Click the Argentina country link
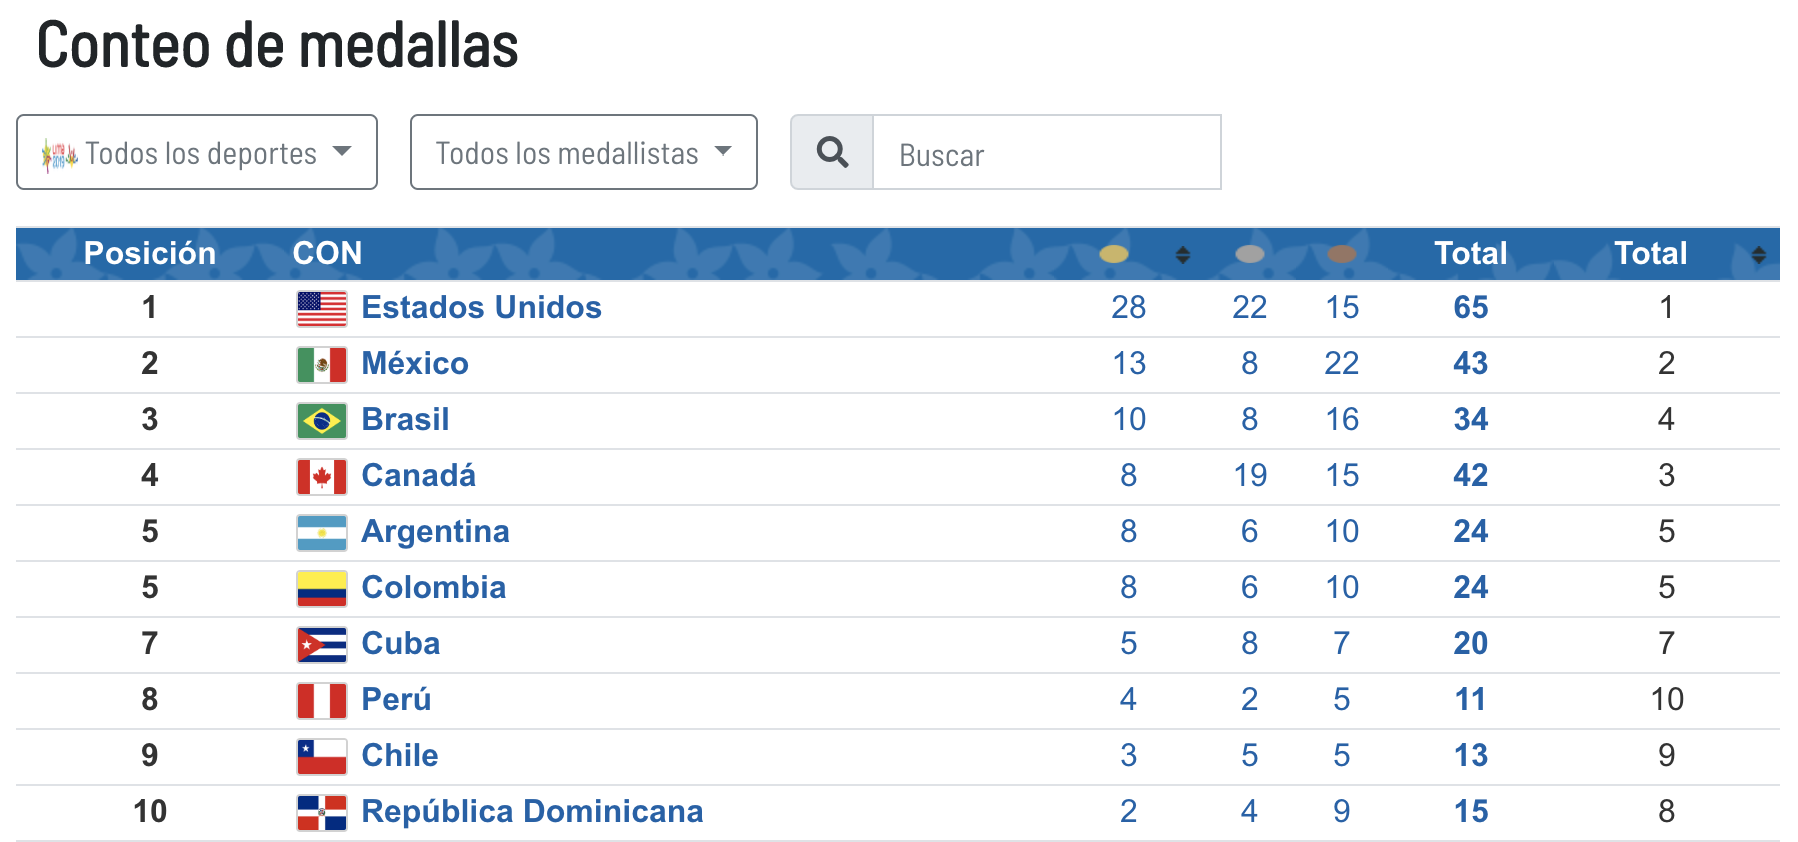1798x842 pixels. pyautogui.click(x=435, y=532)
